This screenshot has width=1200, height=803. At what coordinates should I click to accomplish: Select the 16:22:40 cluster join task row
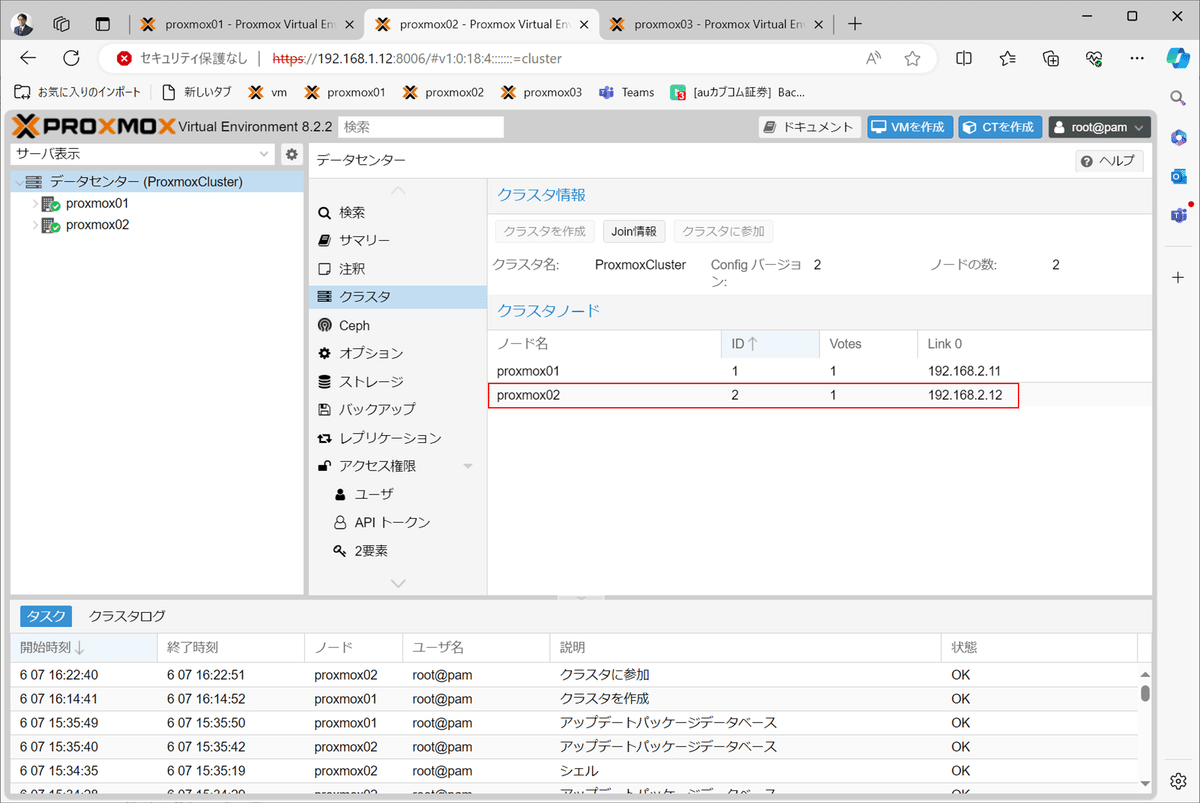pyautogui.click(x=574, y=675)
